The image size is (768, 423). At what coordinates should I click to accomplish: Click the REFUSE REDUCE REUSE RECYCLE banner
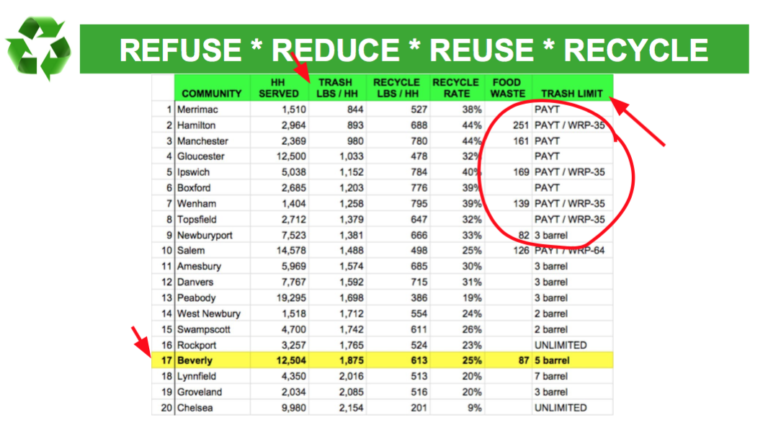pyautogui.click(x=414, y=49)
